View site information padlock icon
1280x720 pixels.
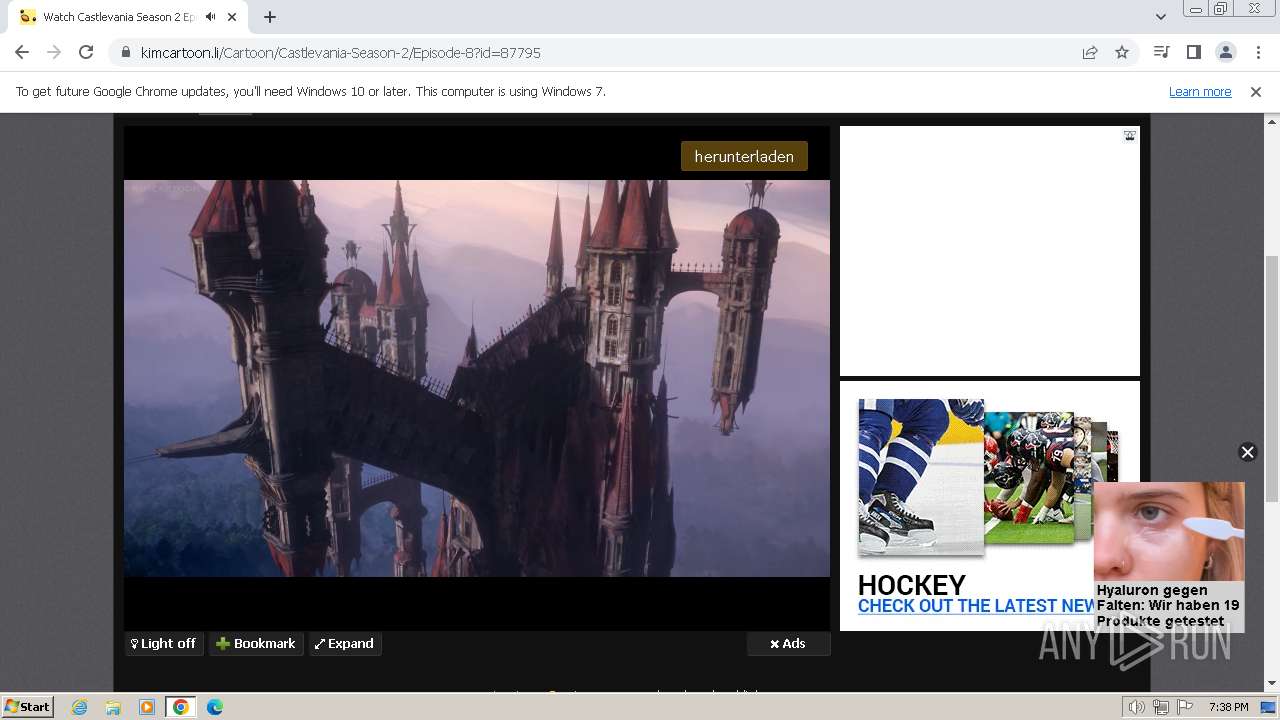tap(125, 52)
